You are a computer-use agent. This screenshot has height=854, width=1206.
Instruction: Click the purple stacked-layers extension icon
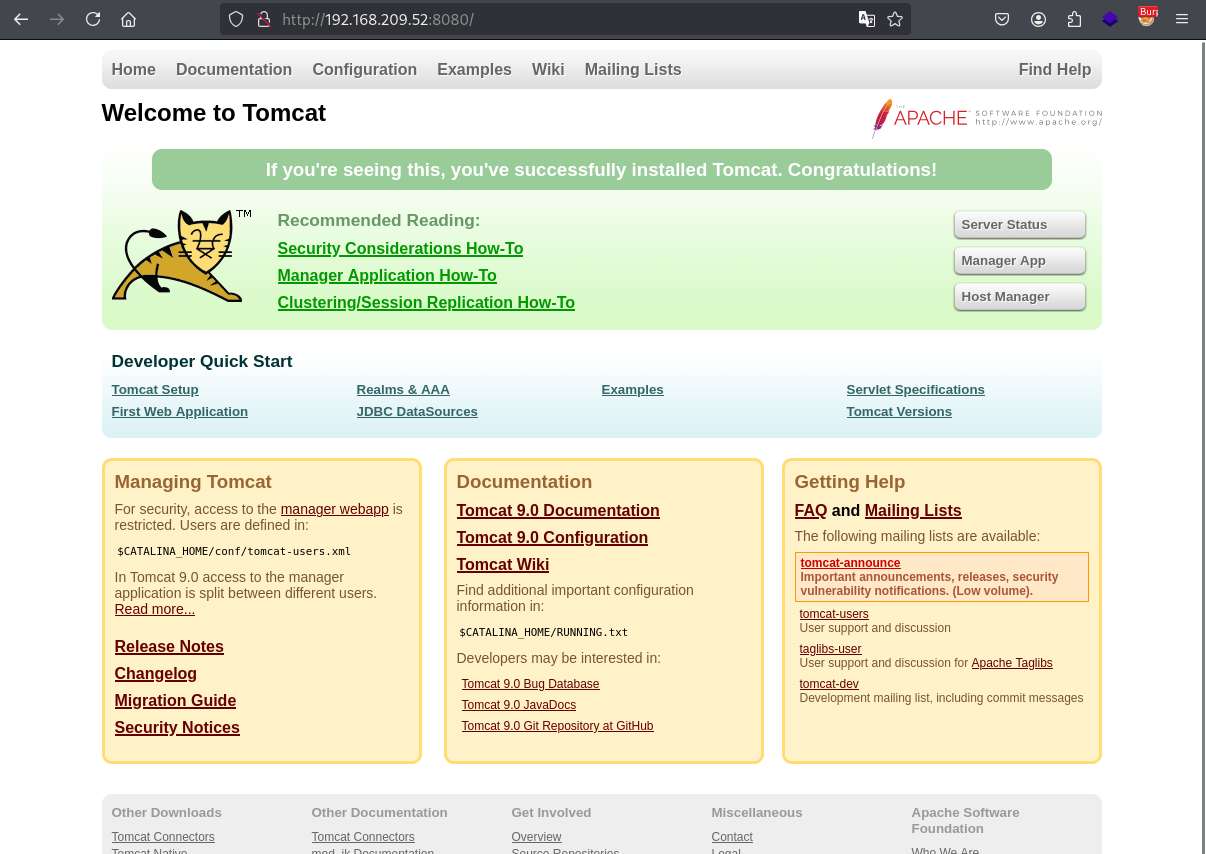tap(1110, 19)
